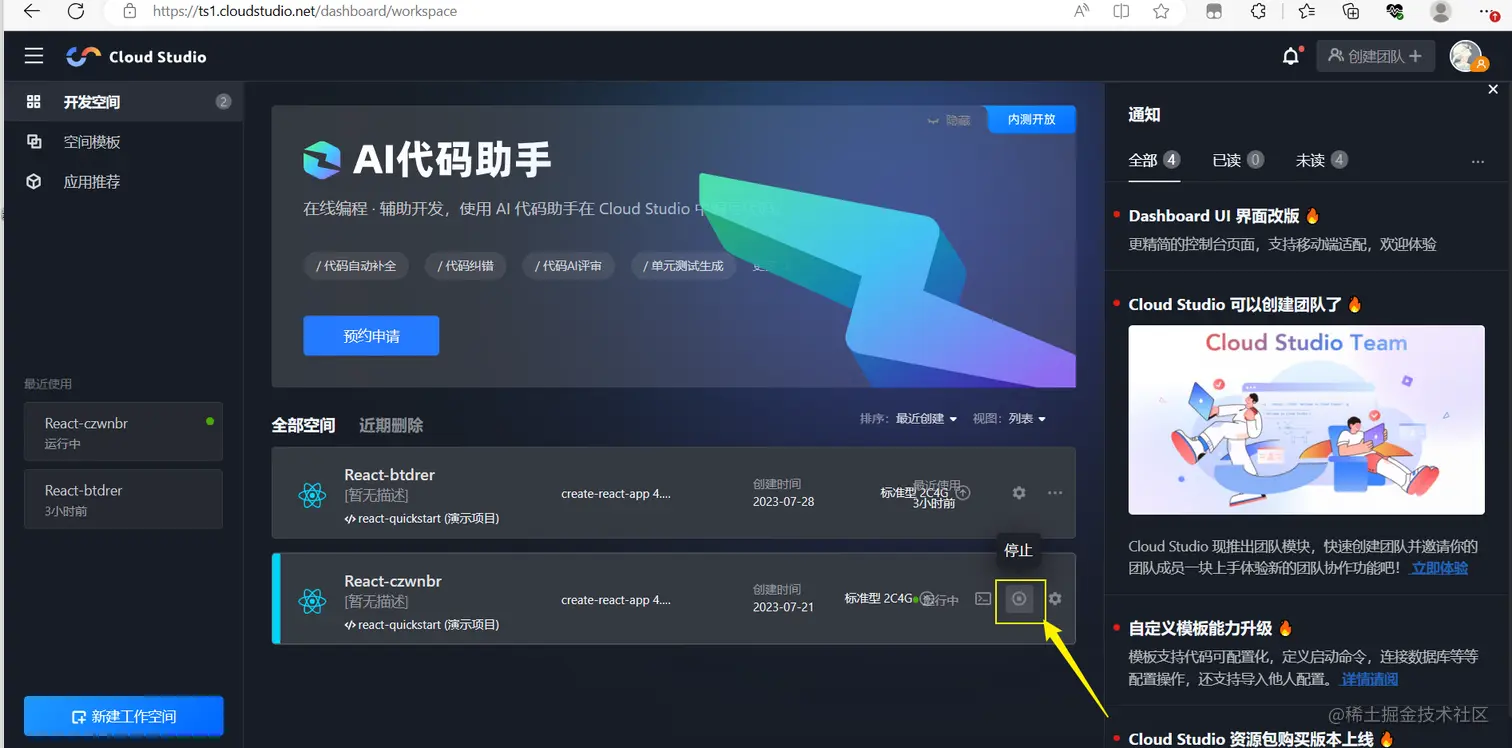The image size is (1512, 748).
Task: Click the React-czwnbr workspace title in list
Action: click(393, 580)
